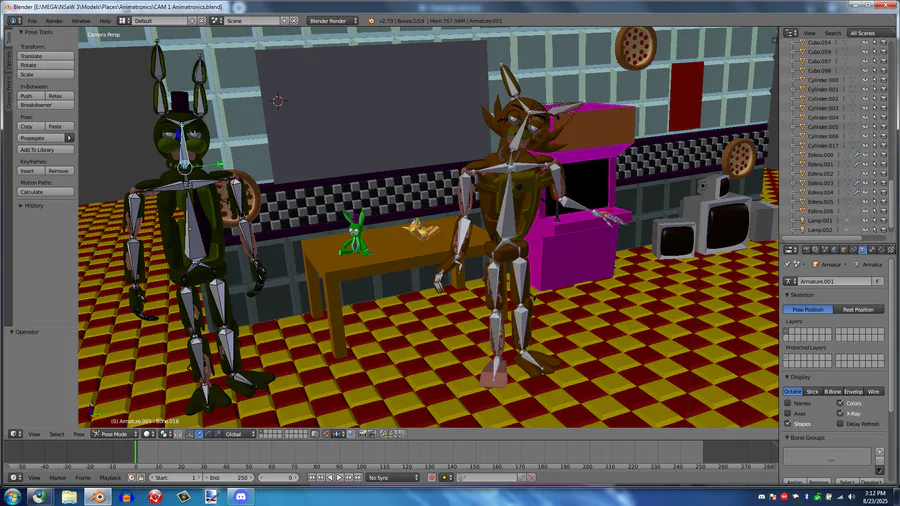Click the Jump to start frame control
The height and width of the screenshot is (506, 900).
tap(312, 477)
